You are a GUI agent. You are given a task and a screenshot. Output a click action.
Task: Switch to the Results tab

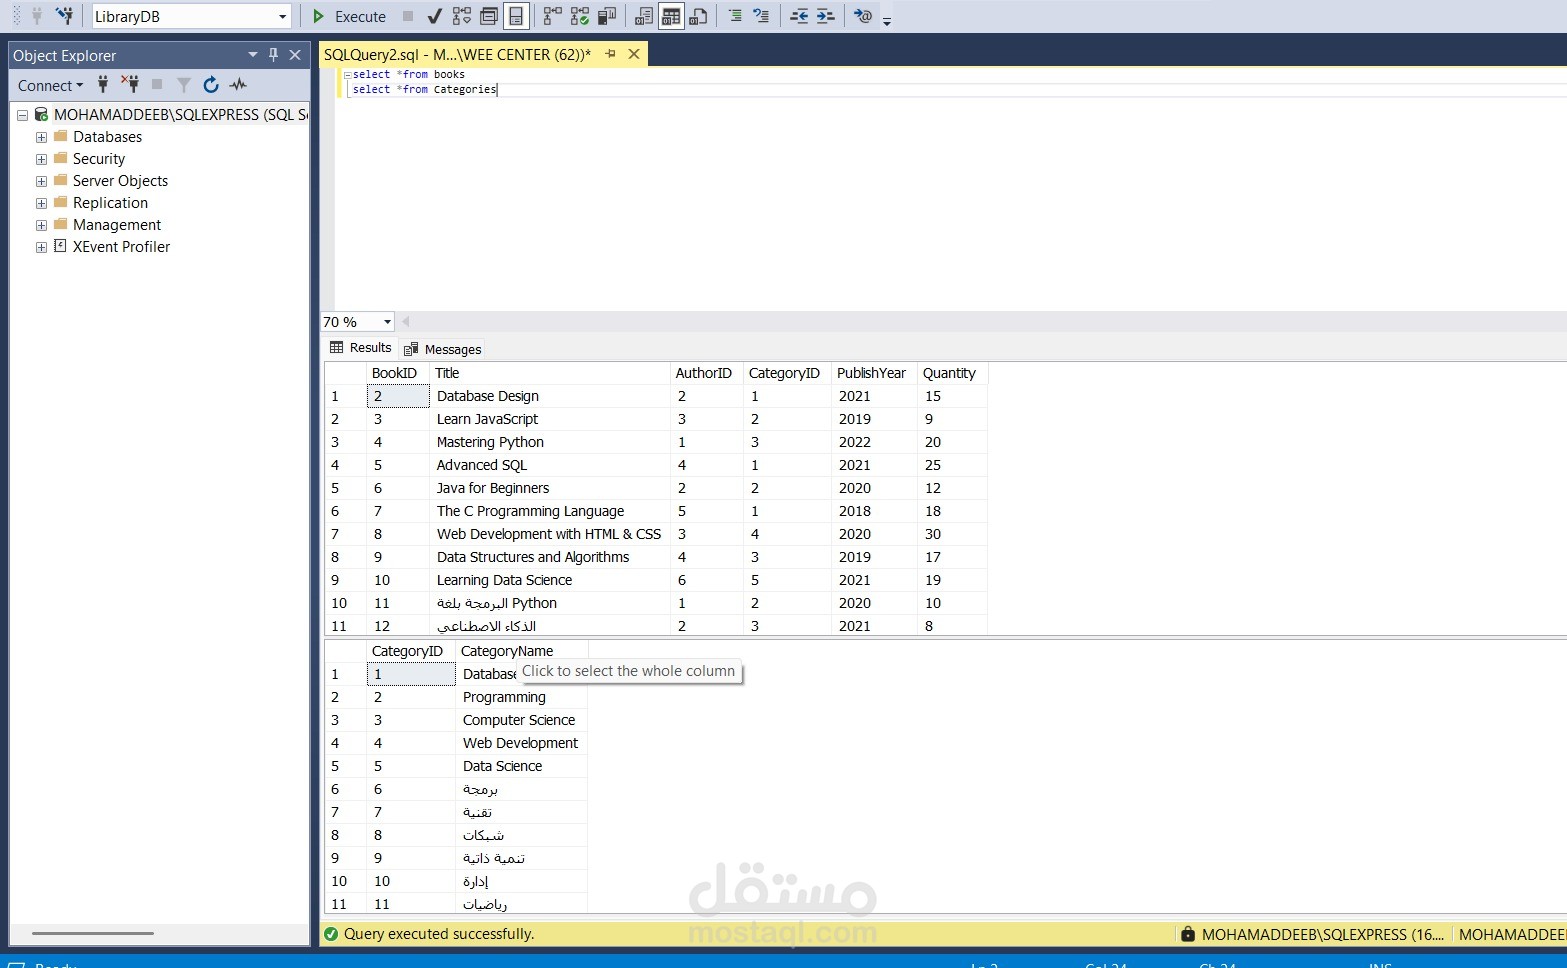361,348
